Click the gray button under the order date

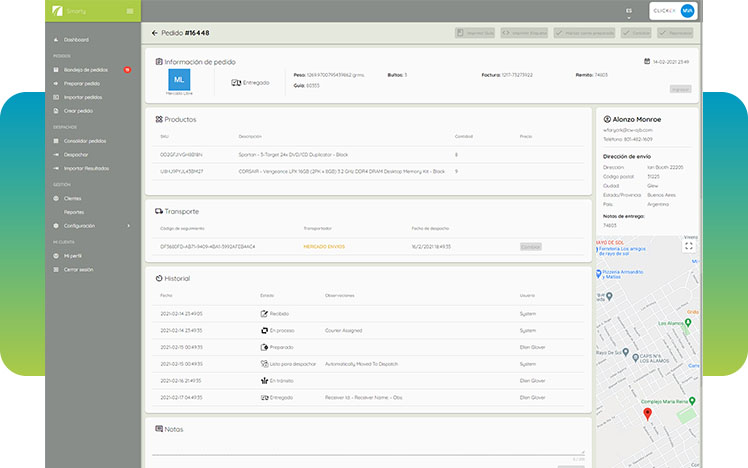click(x=680, y=89)
